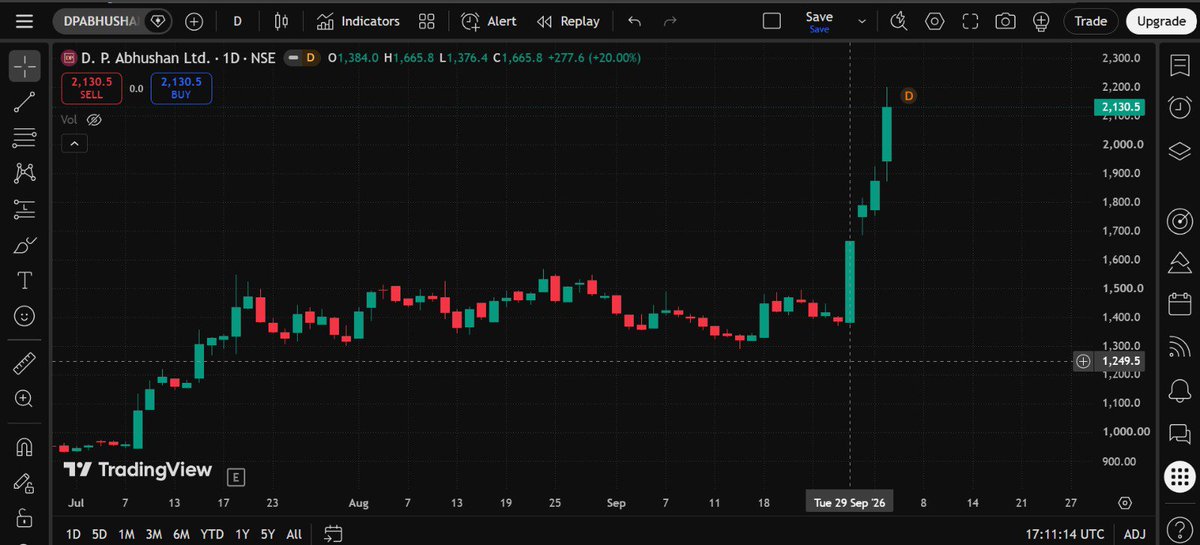The height and width of the screenshot is (545, 1200).
Task: Expand the Save layout dropdown arrow
Action: tap(862, 21)
